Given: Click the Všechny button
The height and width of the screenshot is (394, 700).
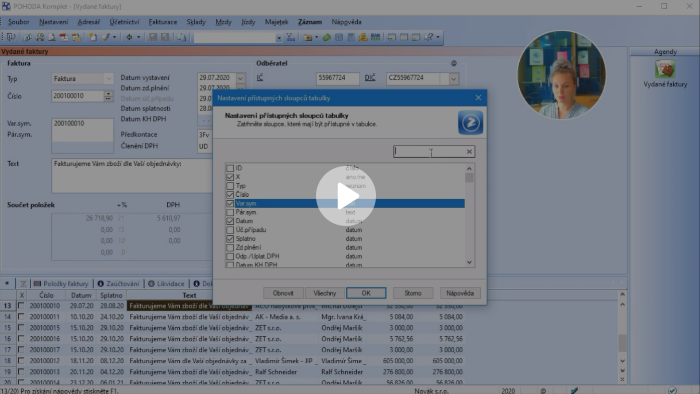Looking at the screenshot, I should (325, 293).
